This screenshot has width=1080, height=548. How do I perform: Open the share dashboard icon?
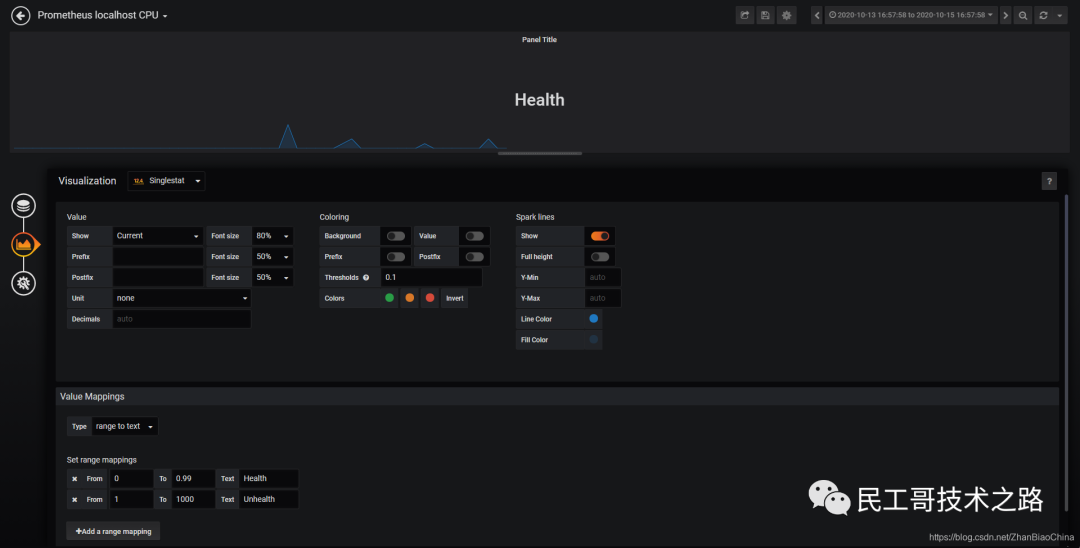point(745,15)
